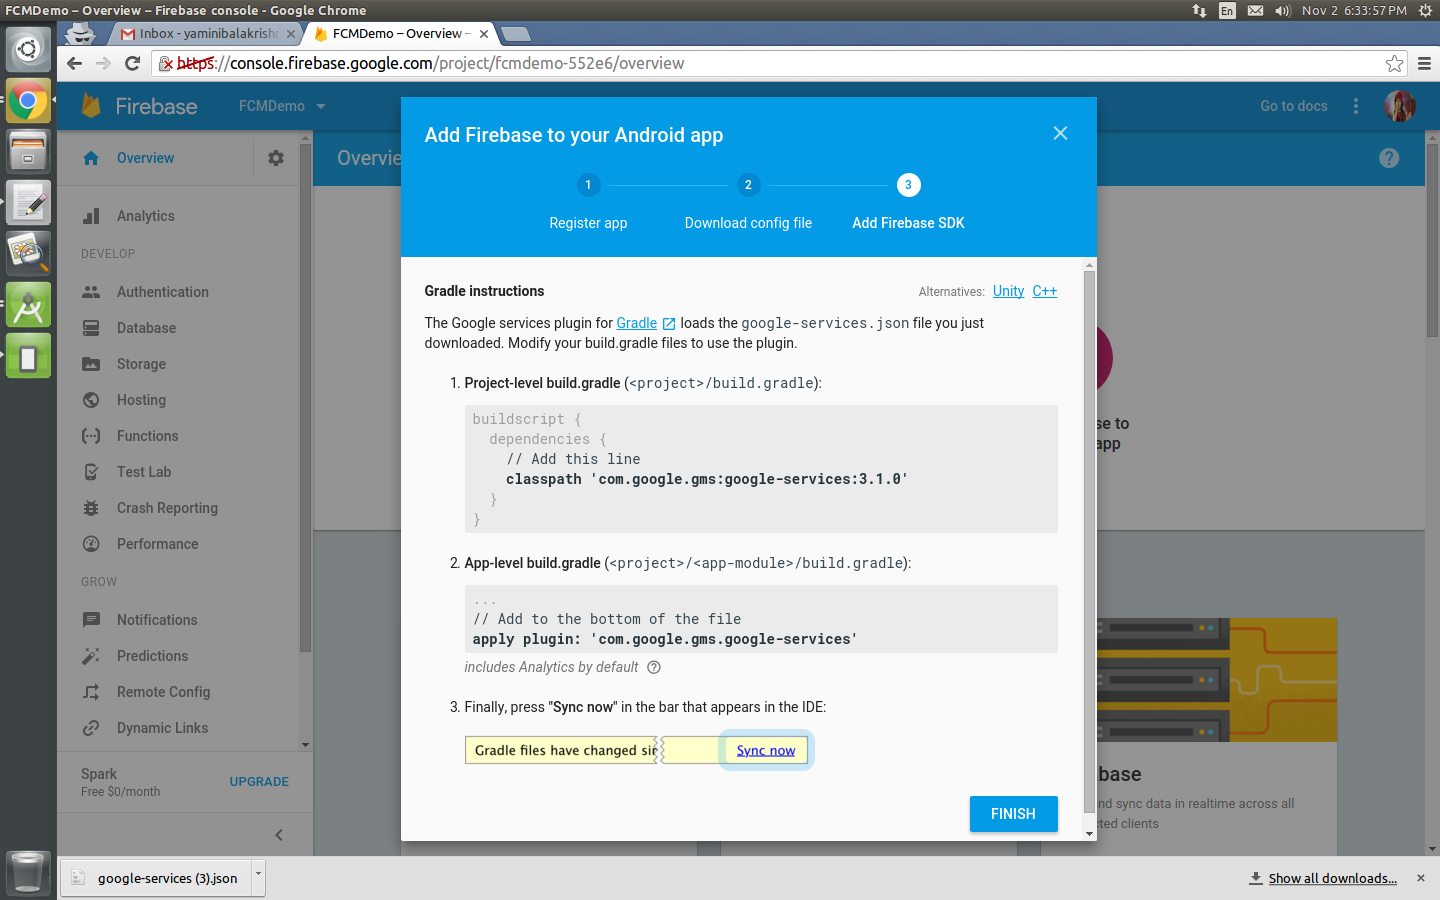This screenshot has height=900, width=1440.
Task: Select the Storage folder icon
Action: coord(91,364)
